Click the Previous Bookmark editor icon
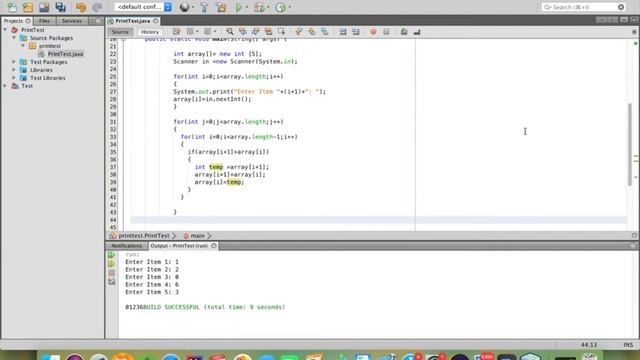The image size is (640, 360). click(299, 32)
